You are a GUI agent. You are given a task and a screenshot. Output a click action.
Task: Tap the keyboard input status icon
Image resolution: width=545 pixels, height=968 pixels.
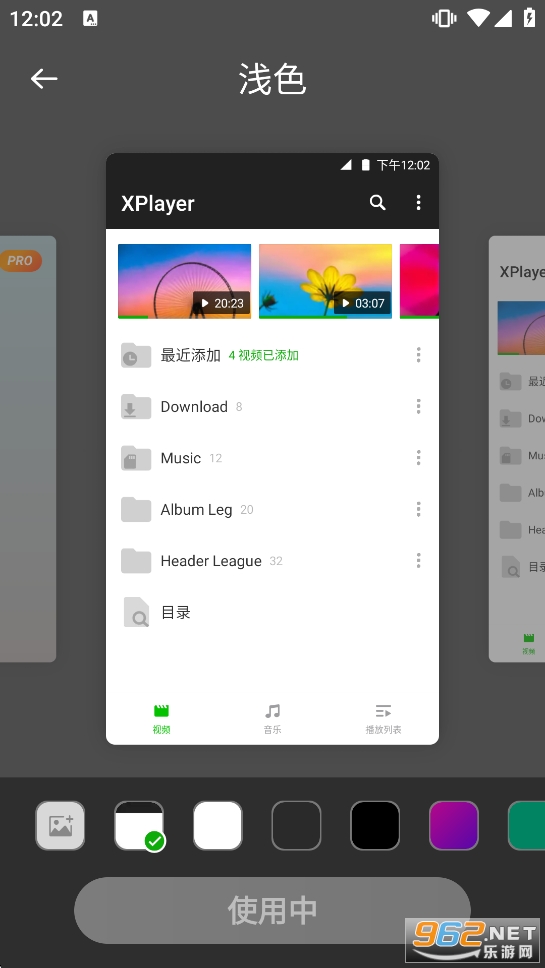point(90,19)
